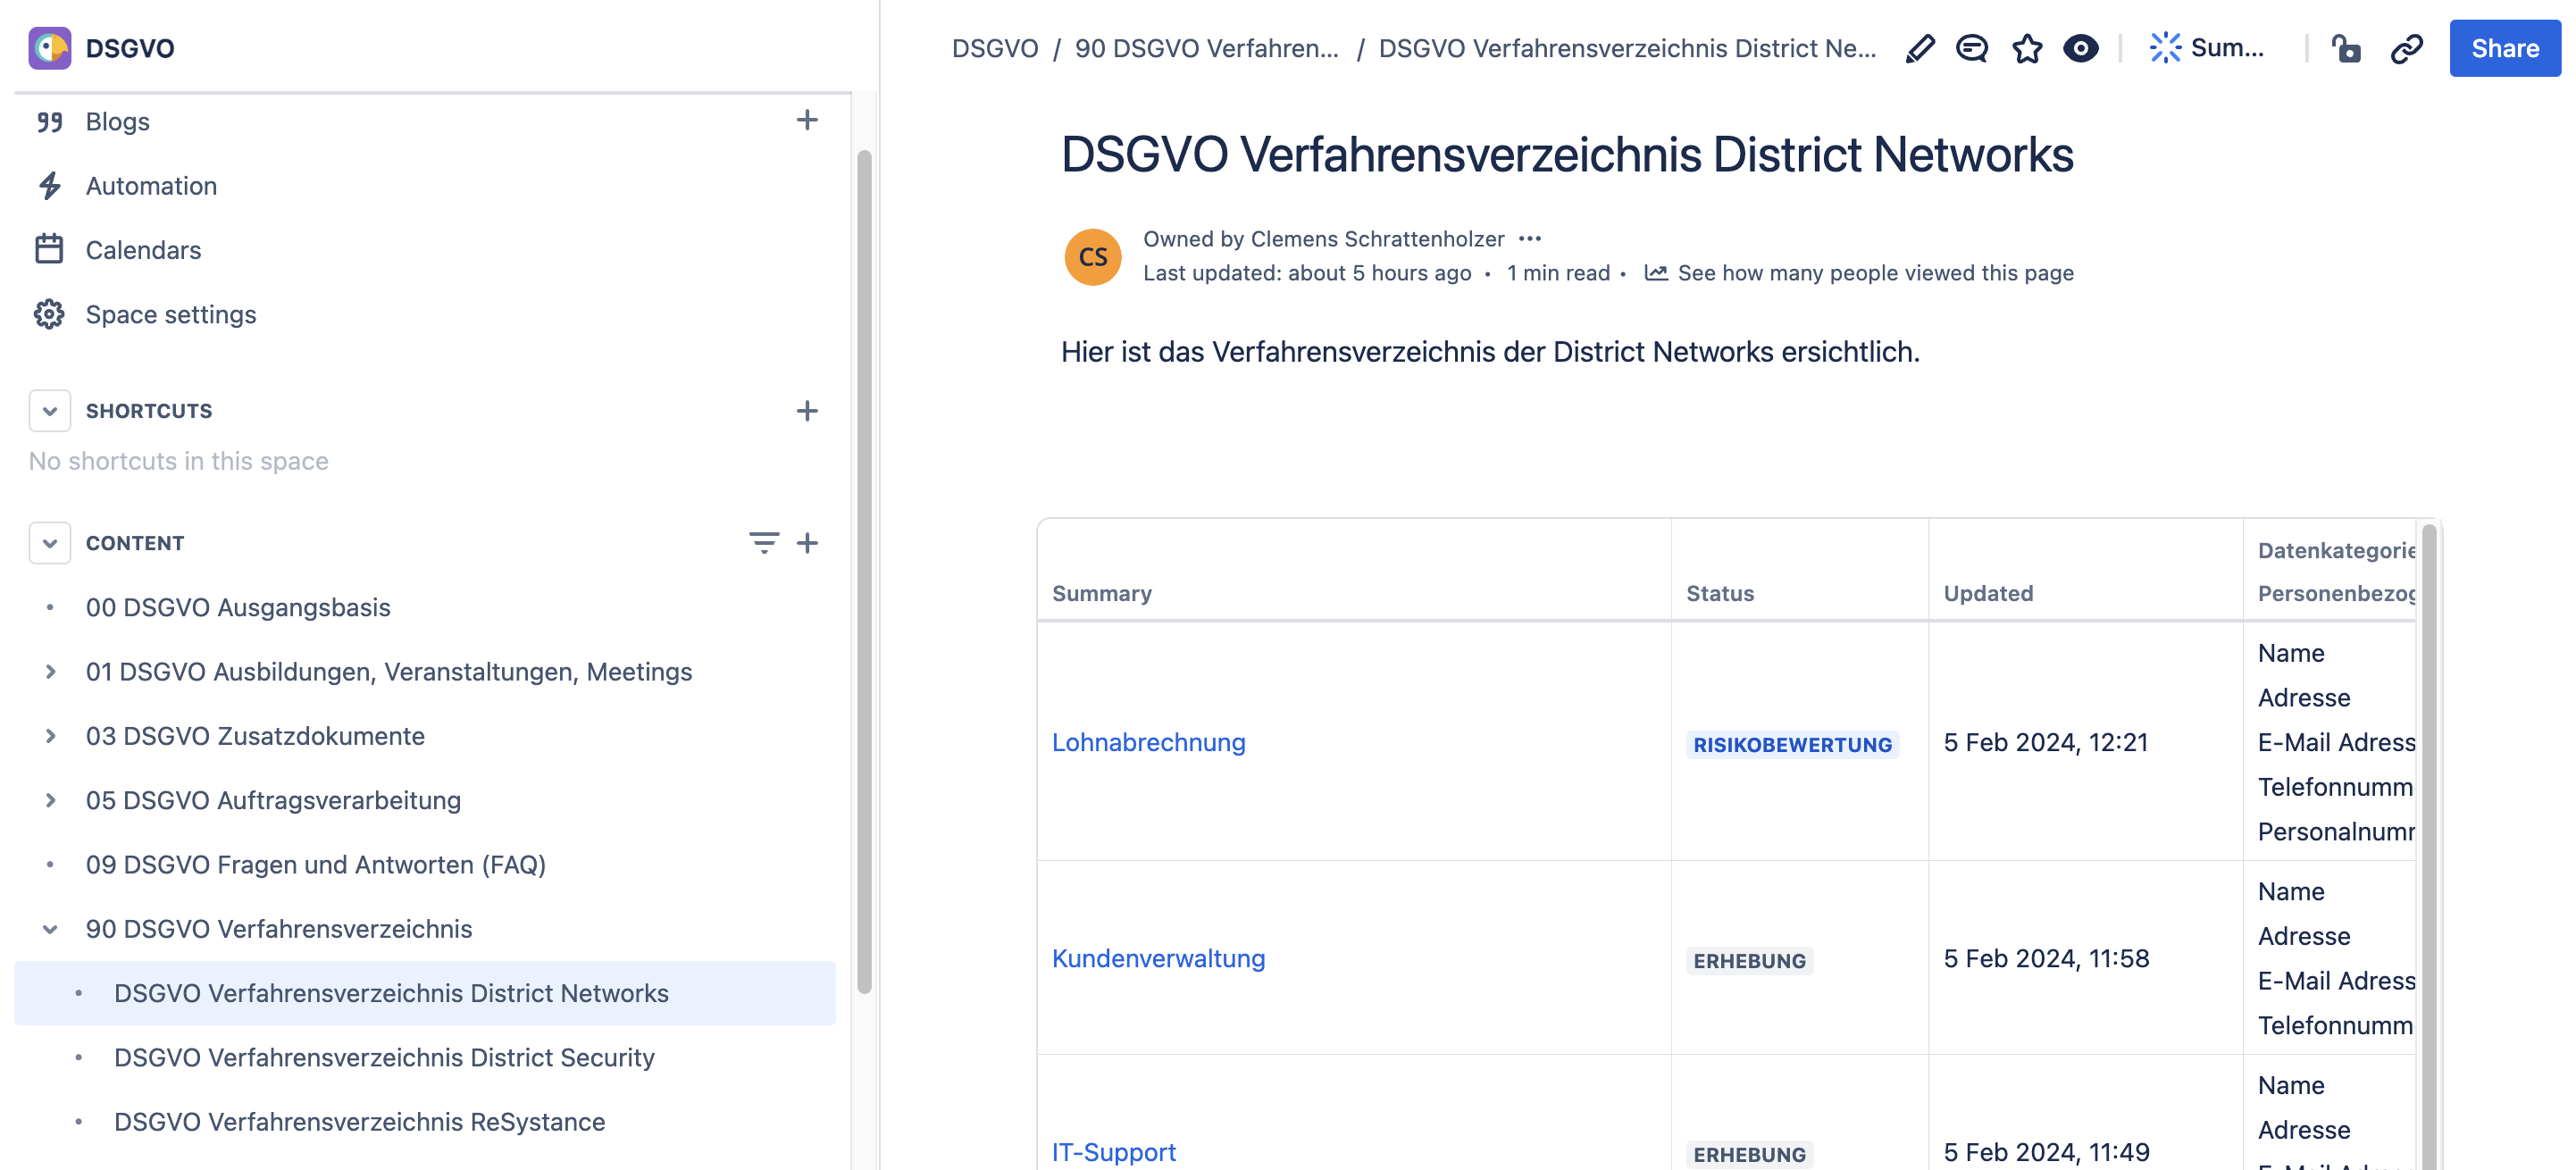Add new blog with Blogs plus icon

point(806,121)
